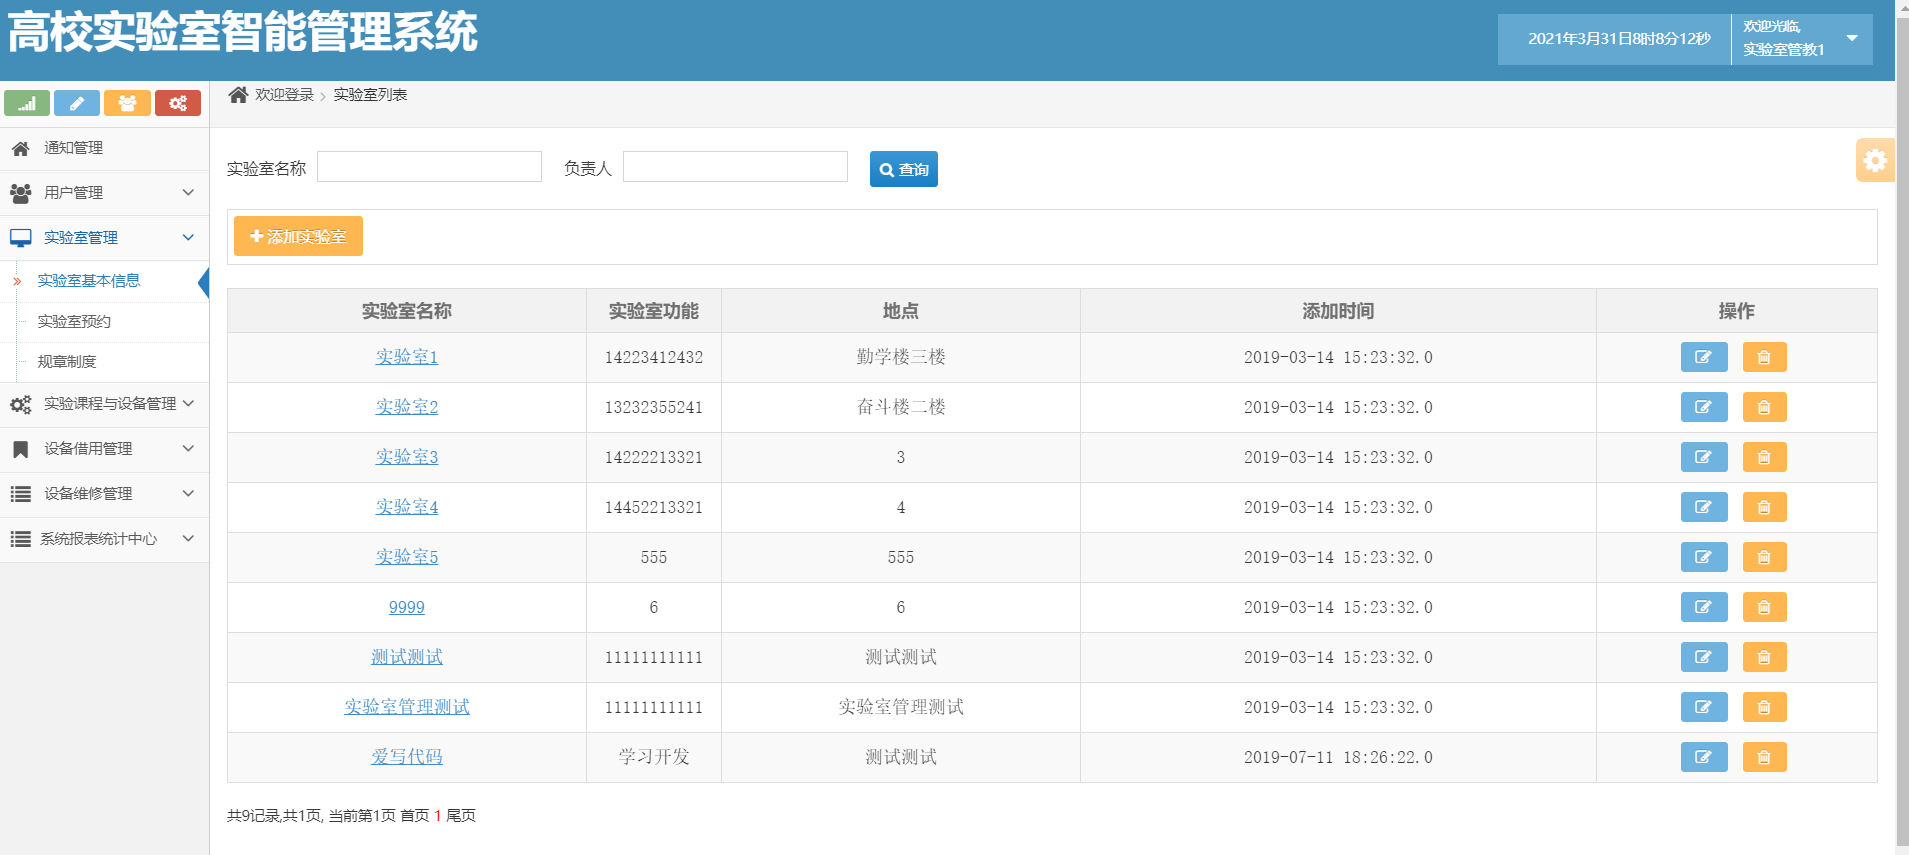Screen dimensions: 1909x855
Task: Open the 实验室4 link
Action: 407,507
